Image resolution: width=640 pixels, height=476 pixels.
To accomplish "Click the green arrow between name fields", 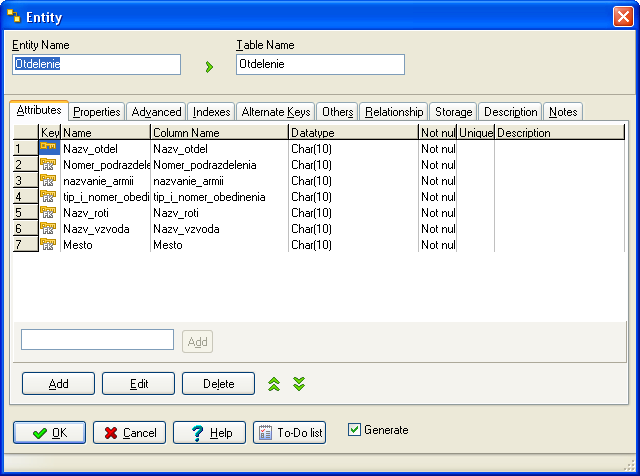I will click(209, 67).
